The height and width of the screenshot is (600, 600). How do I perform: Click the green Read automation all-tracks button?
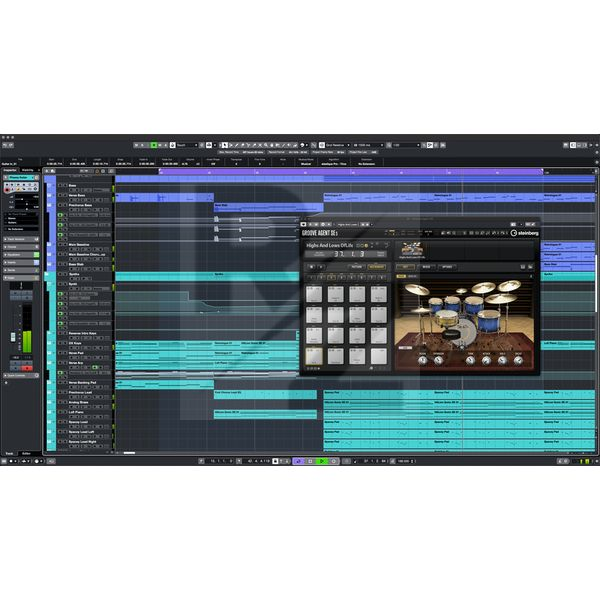click(x=154, y=145)
